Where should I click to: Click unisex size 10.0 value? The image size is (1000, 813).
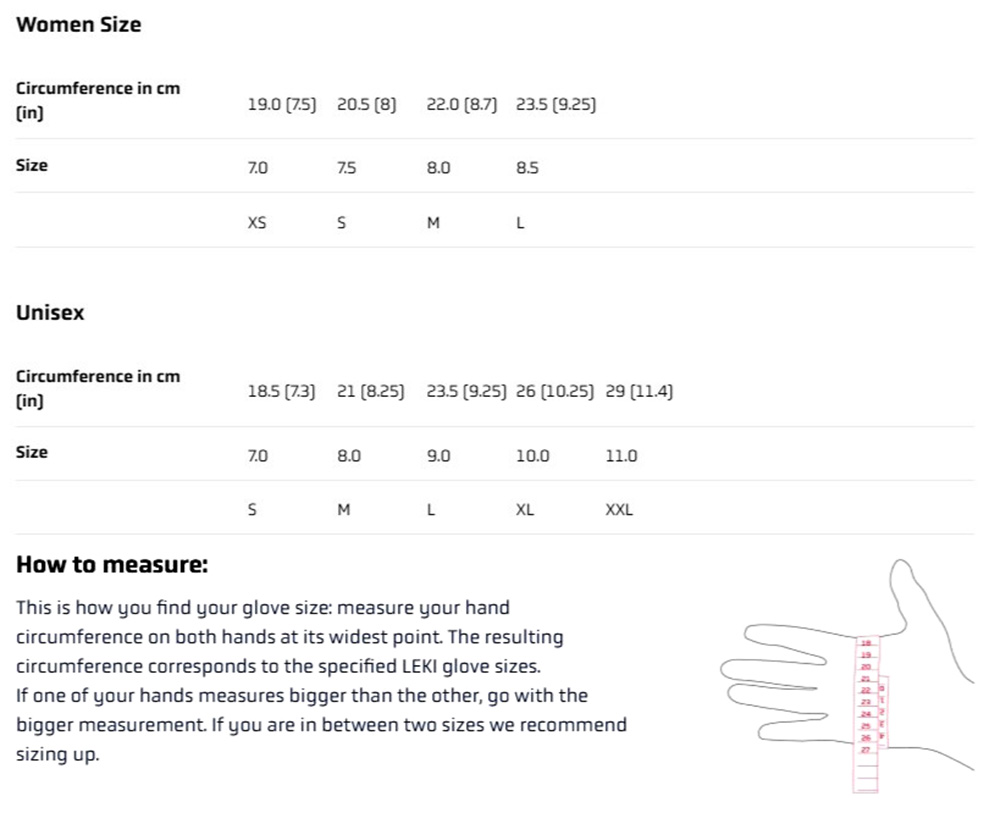pyautogui.click(x=532, y=456)
